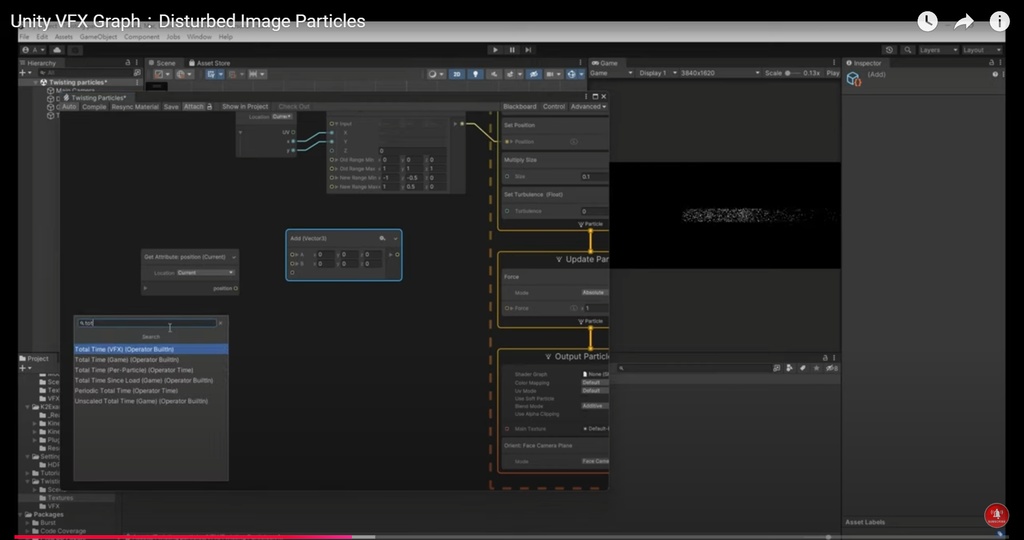The height and width of the screenshot is (540, 1024).
Task: Open the Window menu
Action: click(x=199, y=37)
